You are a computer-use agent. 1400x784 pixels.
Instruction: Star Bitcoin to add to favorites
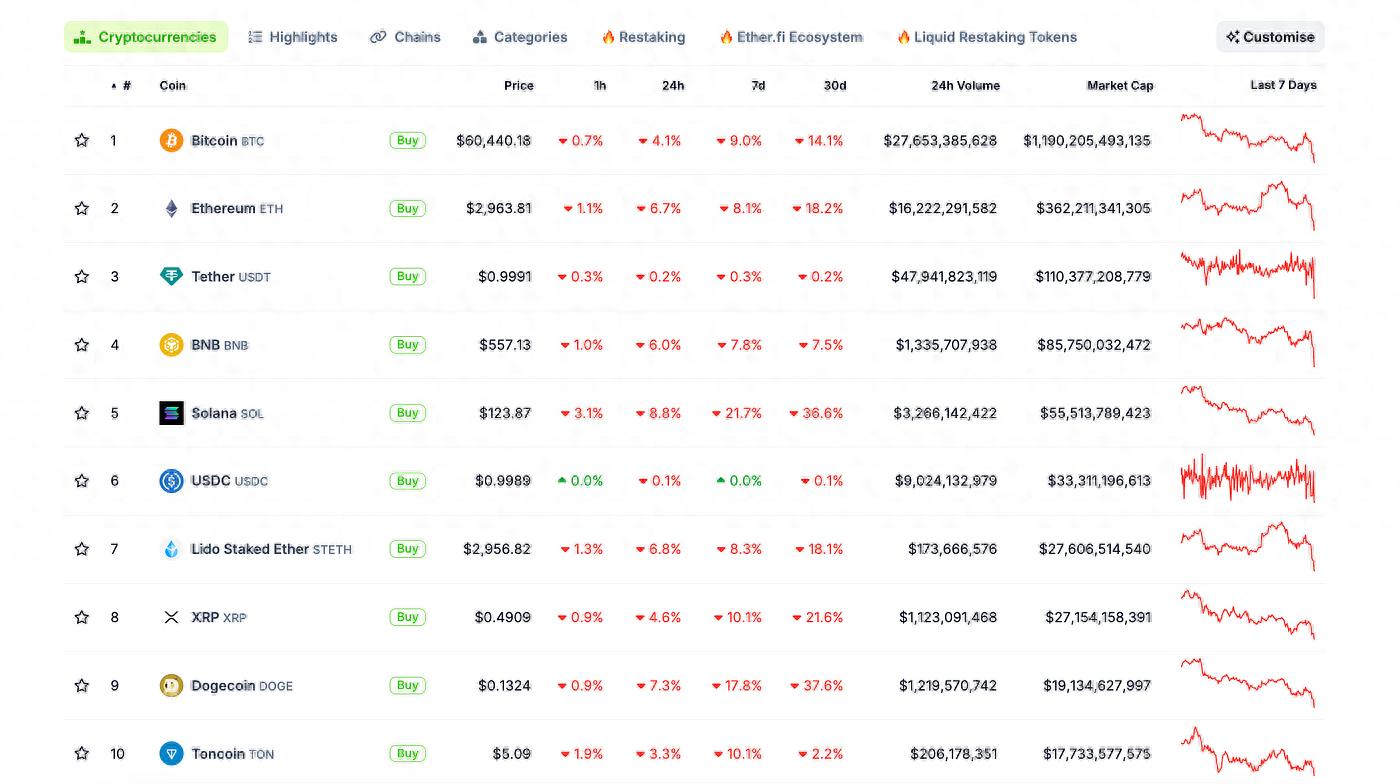click(82, 141)
